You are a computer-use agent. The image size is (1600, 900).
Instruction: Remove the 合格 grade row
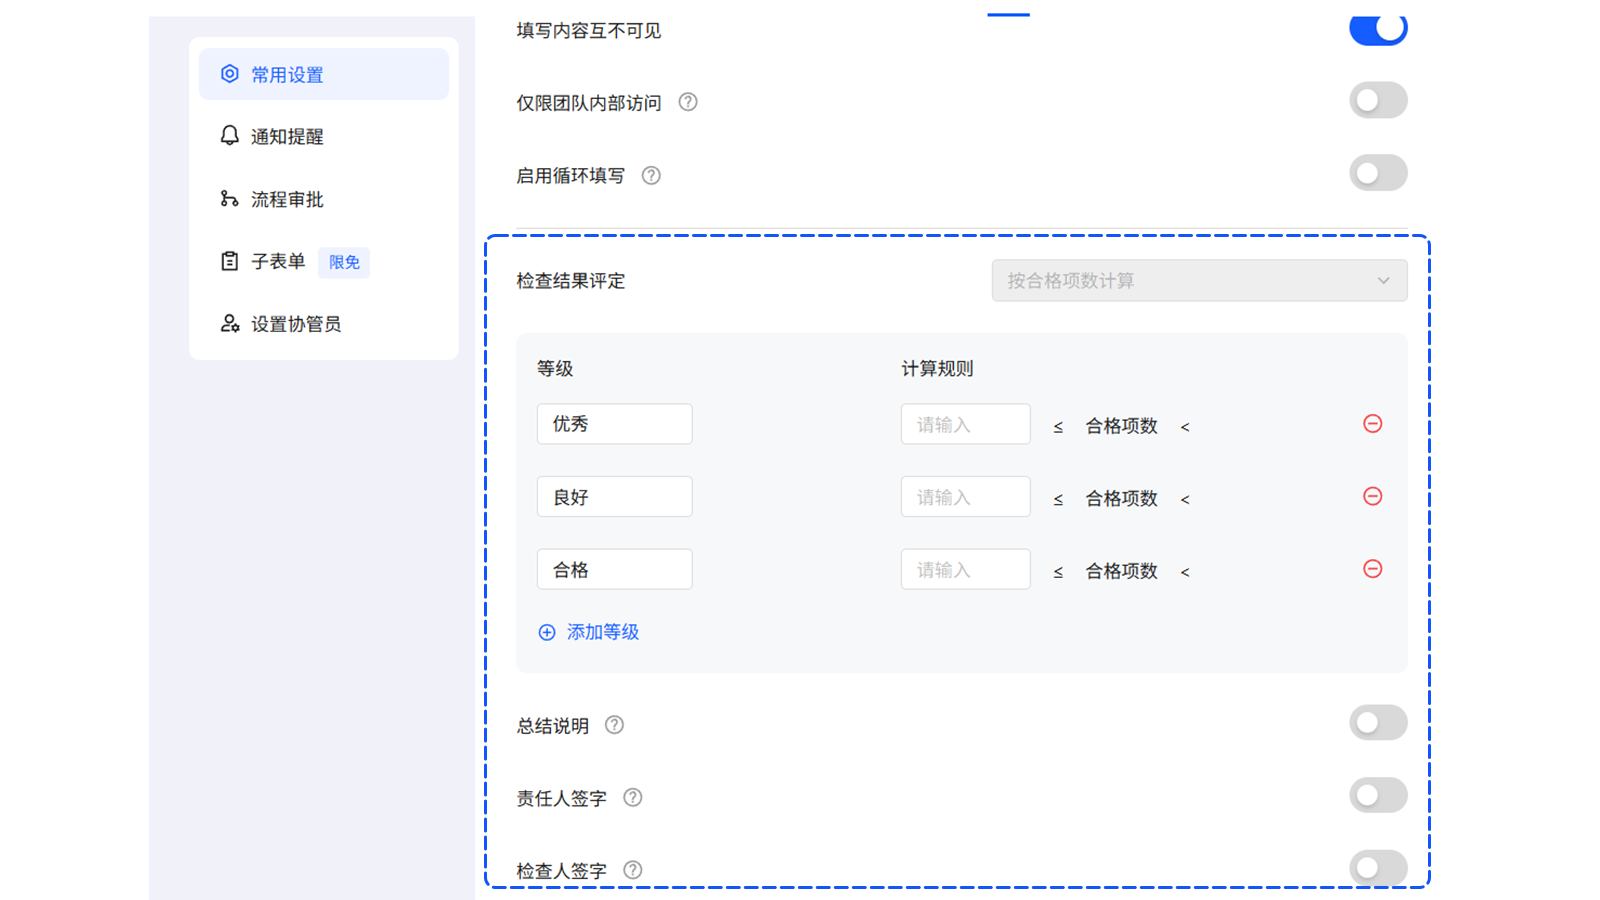1373,569
